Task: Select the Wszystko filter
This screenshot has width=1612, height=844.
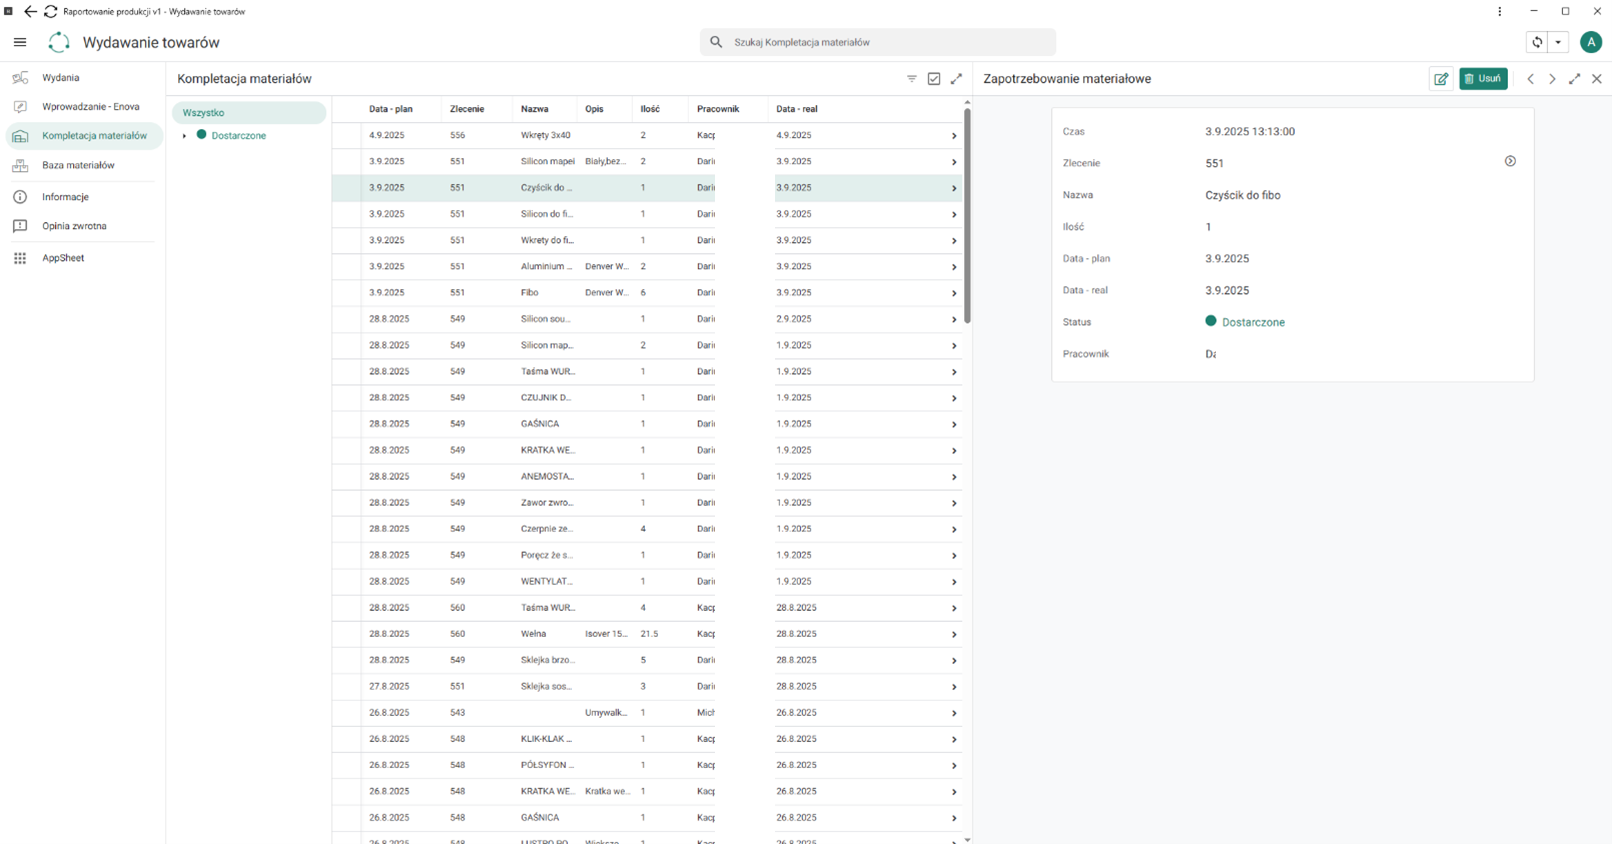Action: (x=249, y=113)
